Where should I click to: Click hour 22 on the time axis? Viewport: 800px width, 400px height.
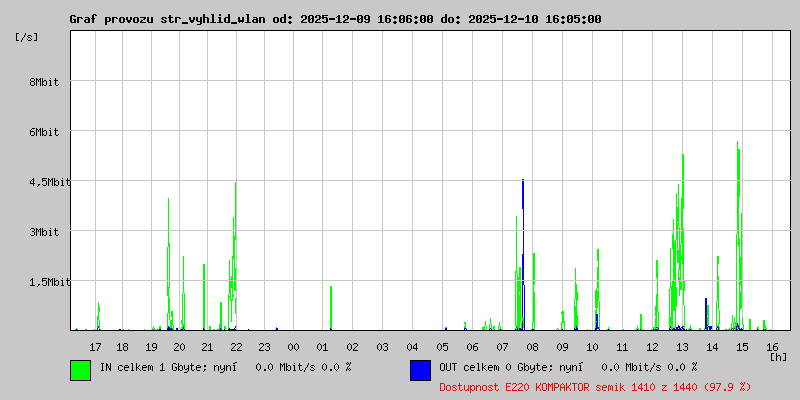click(235, 347)
